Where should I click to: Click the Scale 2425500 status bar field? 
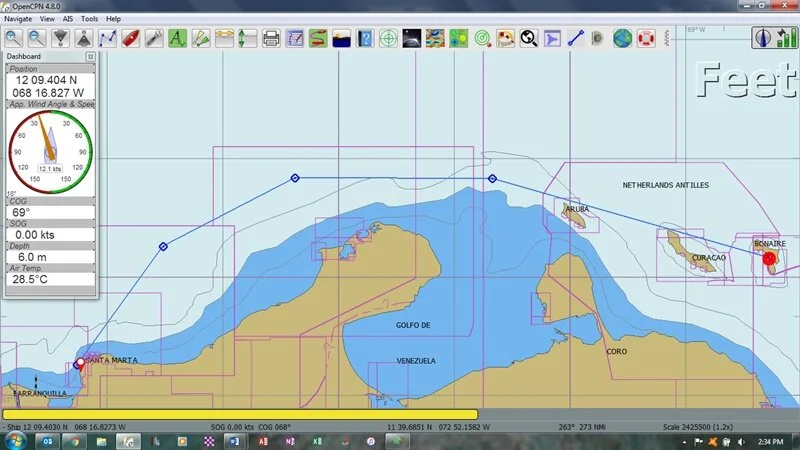pyautogui.click(x=698, y=427)
